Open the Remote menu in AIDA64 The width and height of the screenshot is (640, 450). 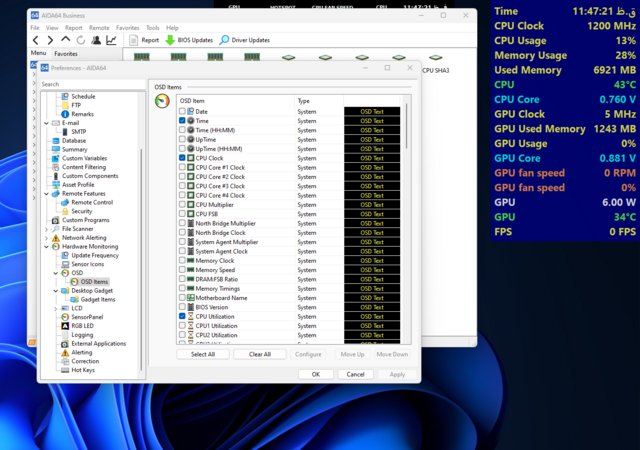coord(99,28)
